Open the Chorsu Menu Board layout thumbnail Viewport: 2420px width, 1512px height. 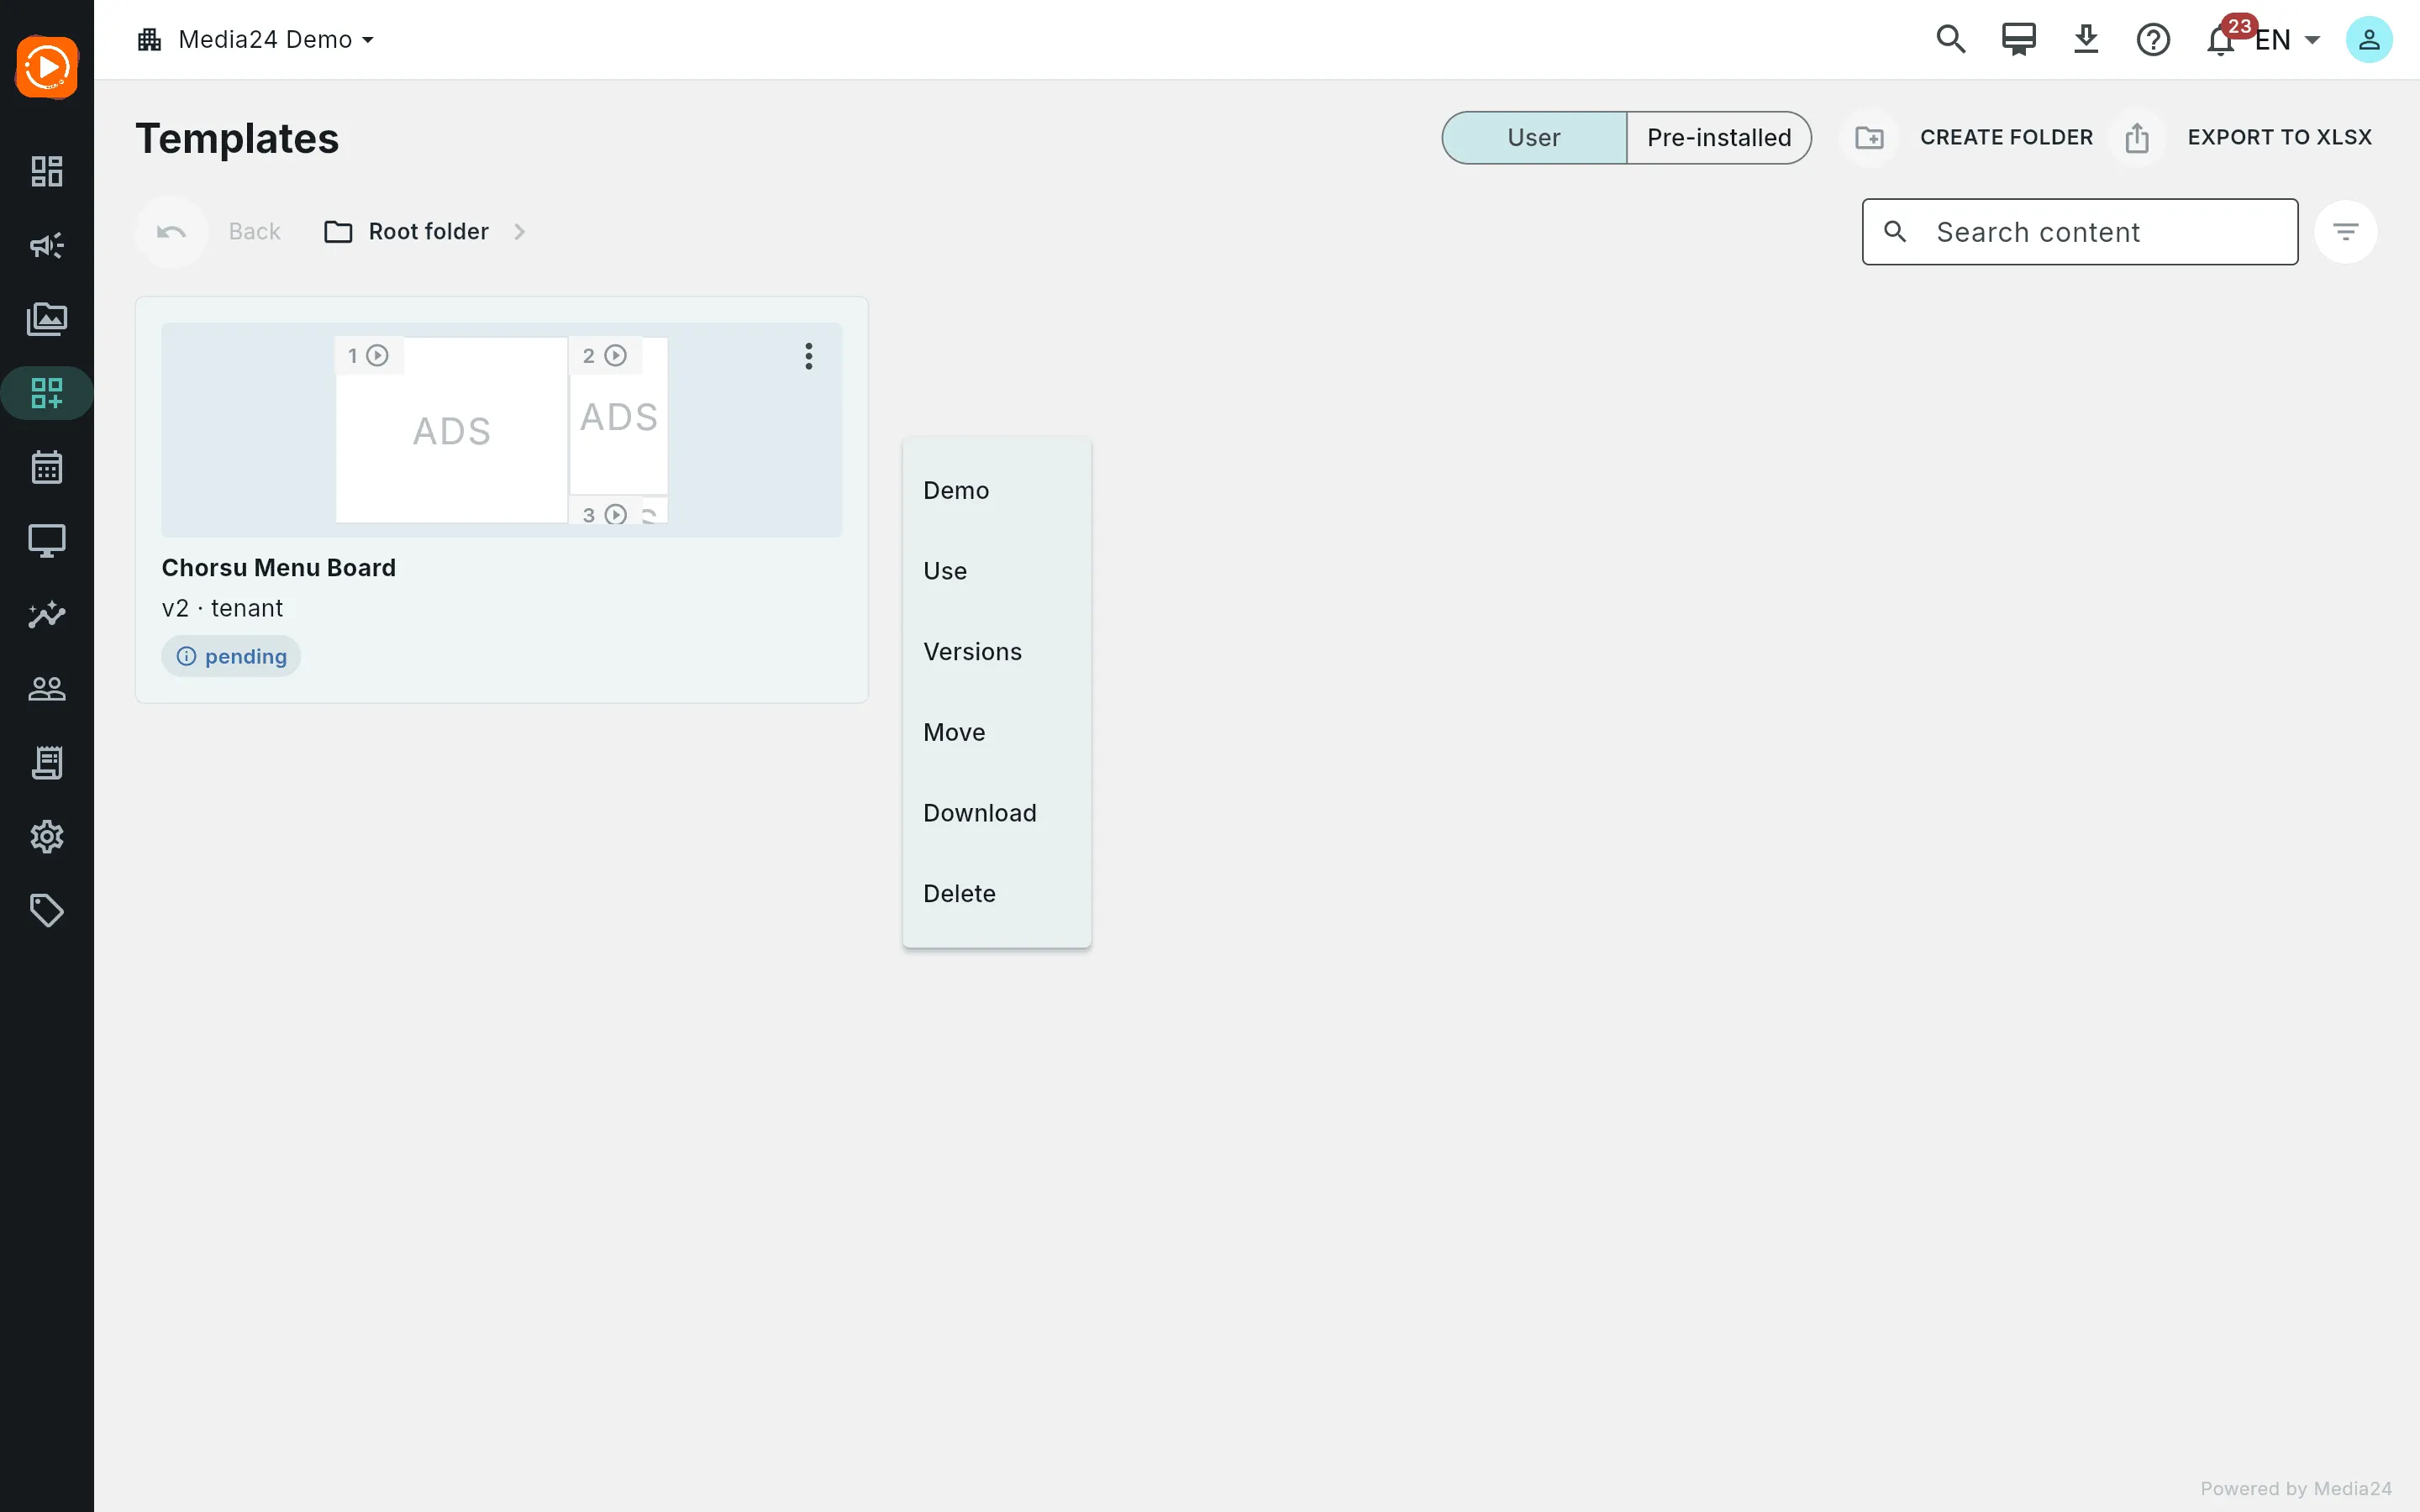click(x=502, y=430)
